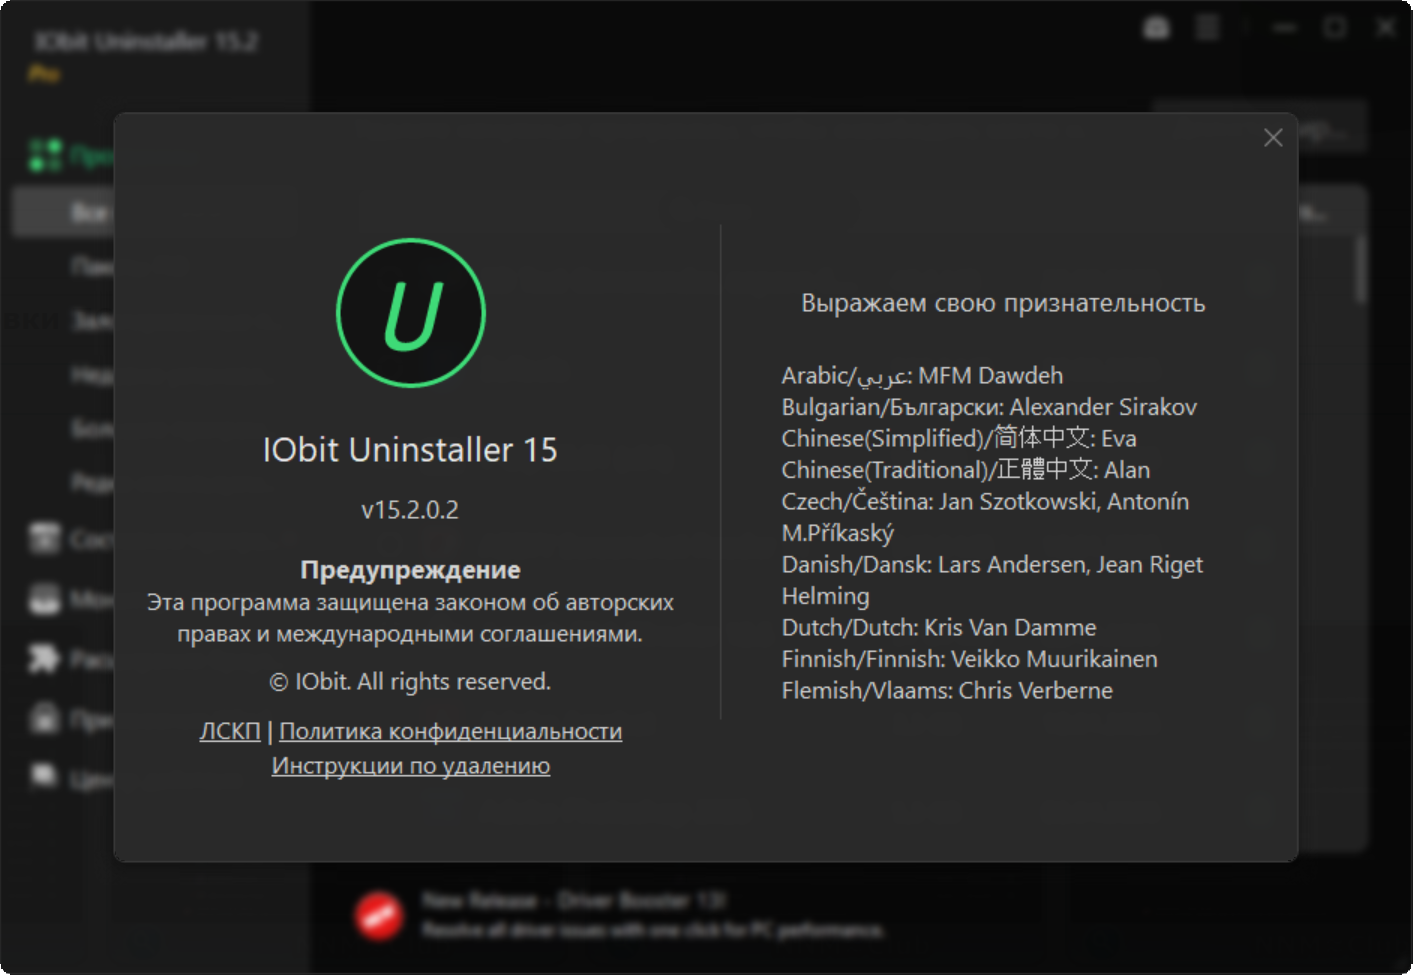Viewport: 1413px width, 975px height.
Task: Click the install monitor icon in sidebar
Action: (x=44, y=598)
